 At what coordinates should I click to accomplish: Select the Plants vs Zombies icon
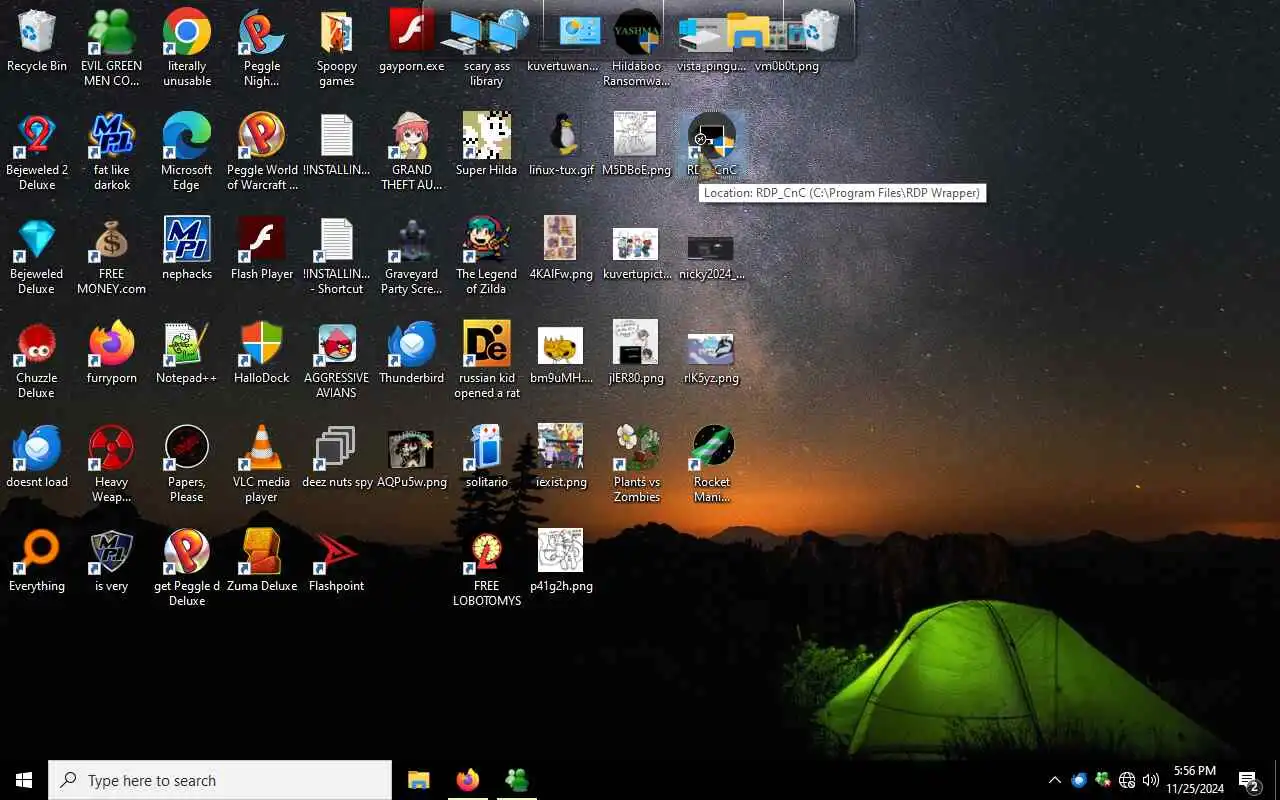coord(637,464)
